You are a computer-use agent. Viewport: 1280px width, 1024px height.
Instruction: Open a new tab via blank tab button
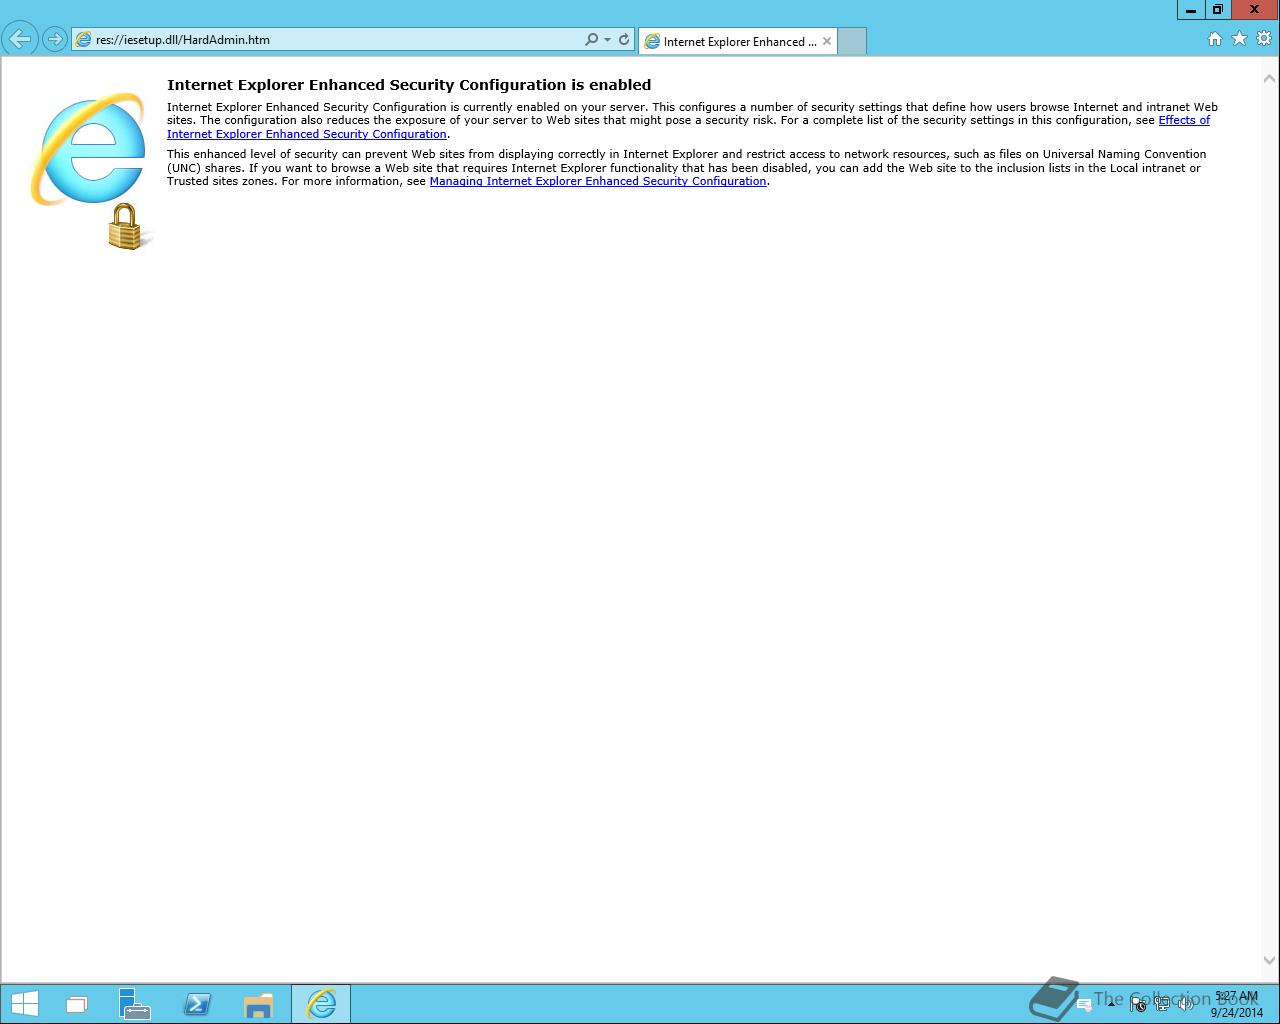click(852, 41)
